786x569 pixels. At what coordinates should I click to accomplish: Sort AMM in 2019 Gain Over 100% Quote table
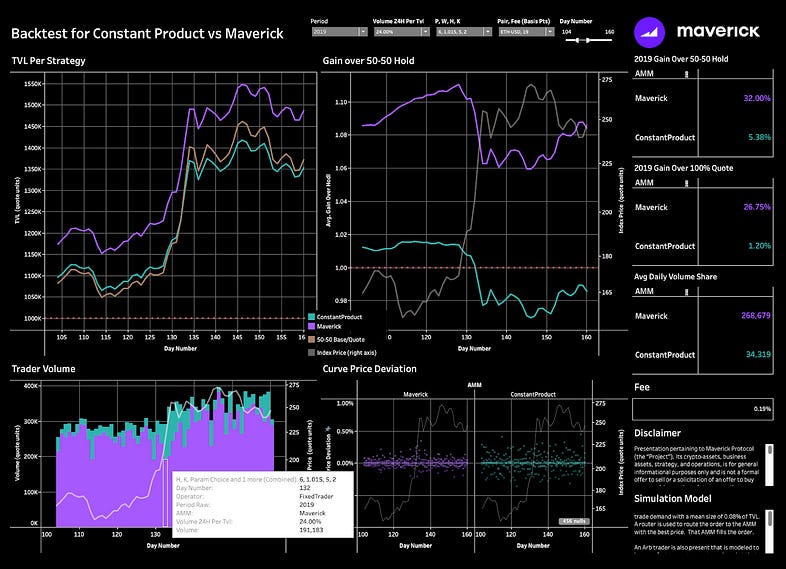(686, 183)
